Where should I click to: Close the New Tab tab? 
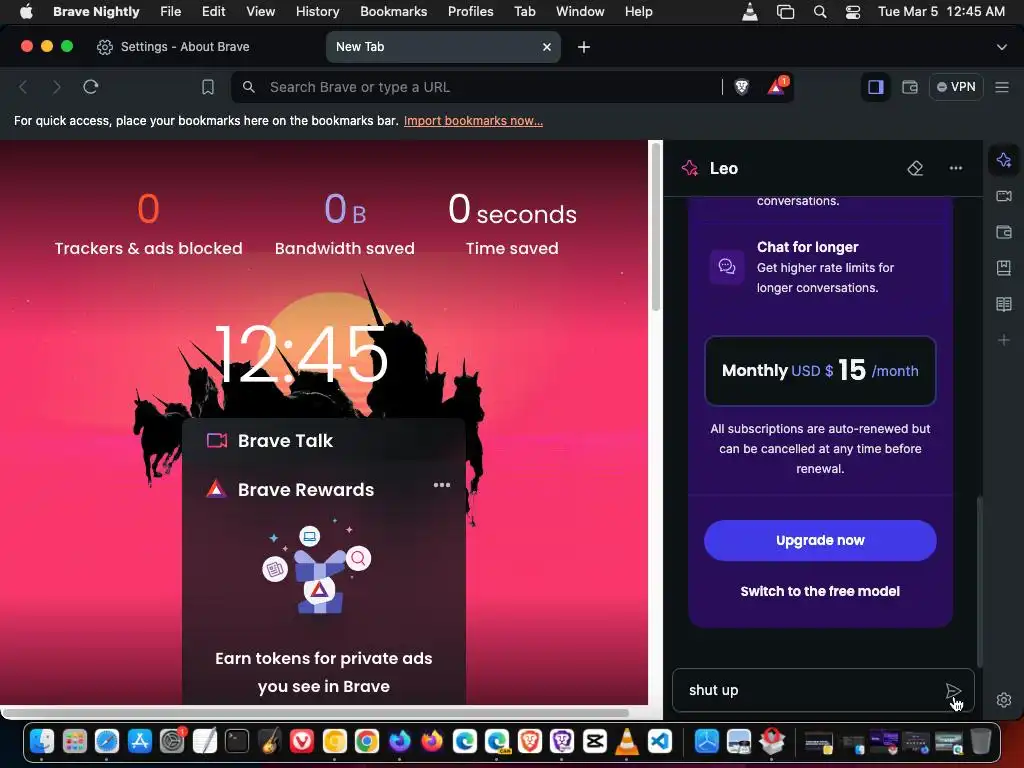(547, 47)
